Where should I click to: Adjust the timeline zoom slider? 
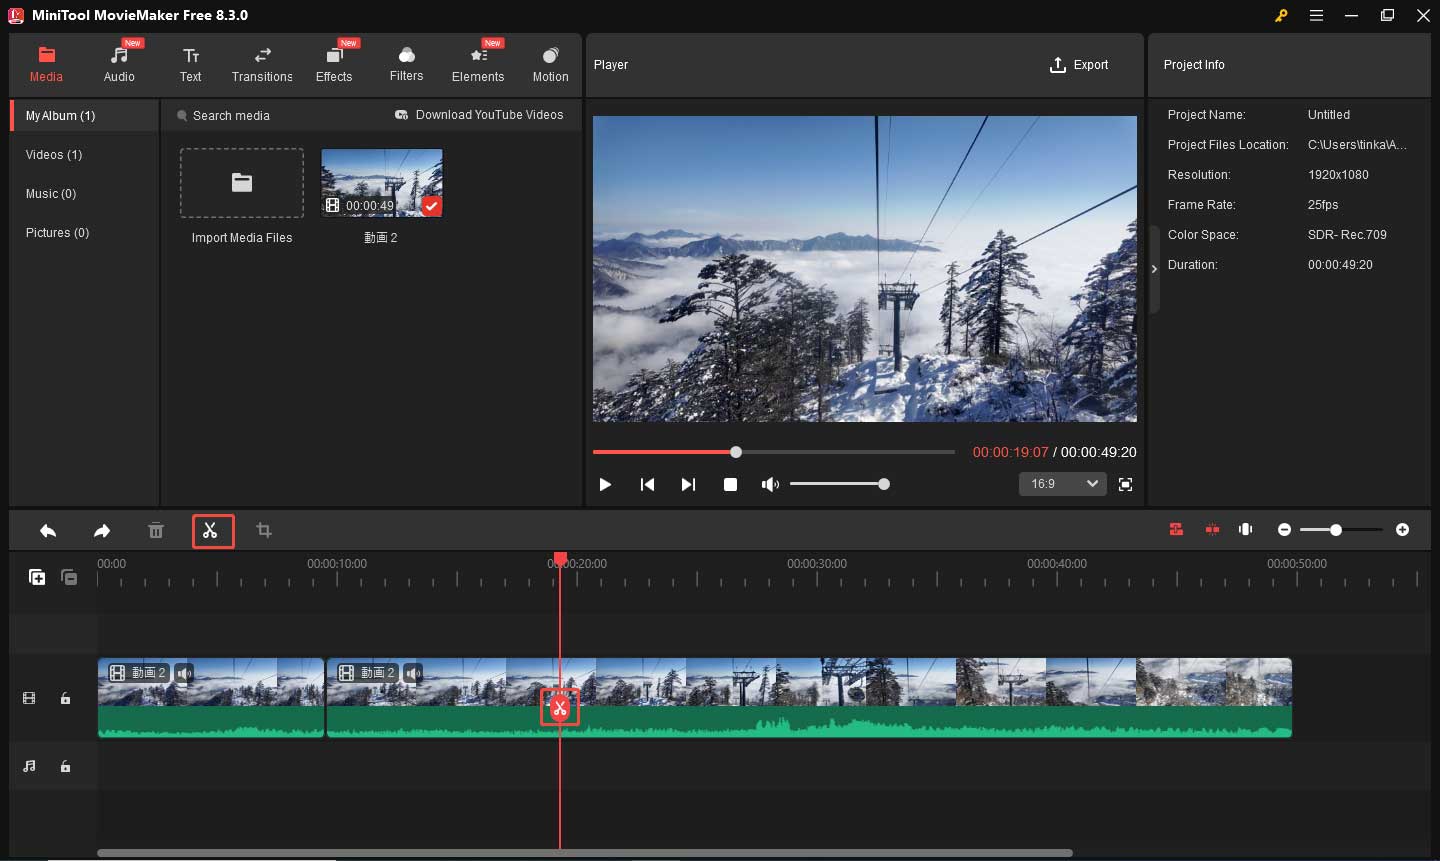[x=1341, y=529]
